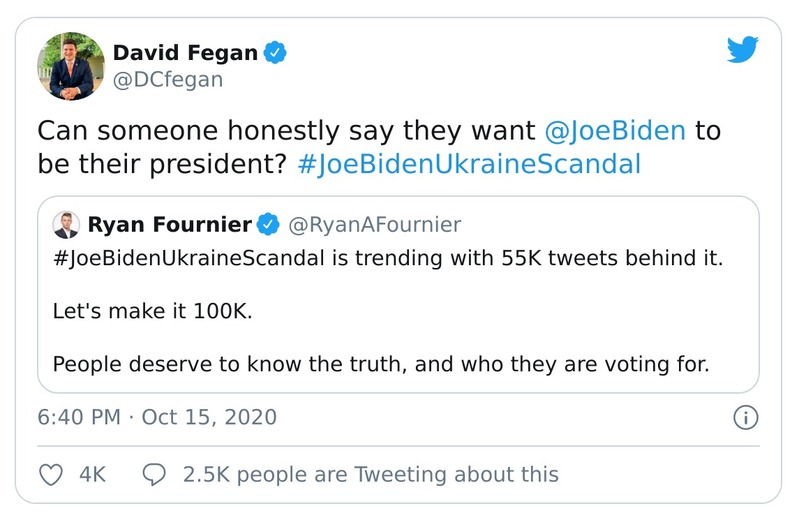This screenshot has height=520, width=799.
Task: Open #JoeBidenUkraineScandal hashtag in main tweet
Action: (469, 164)
